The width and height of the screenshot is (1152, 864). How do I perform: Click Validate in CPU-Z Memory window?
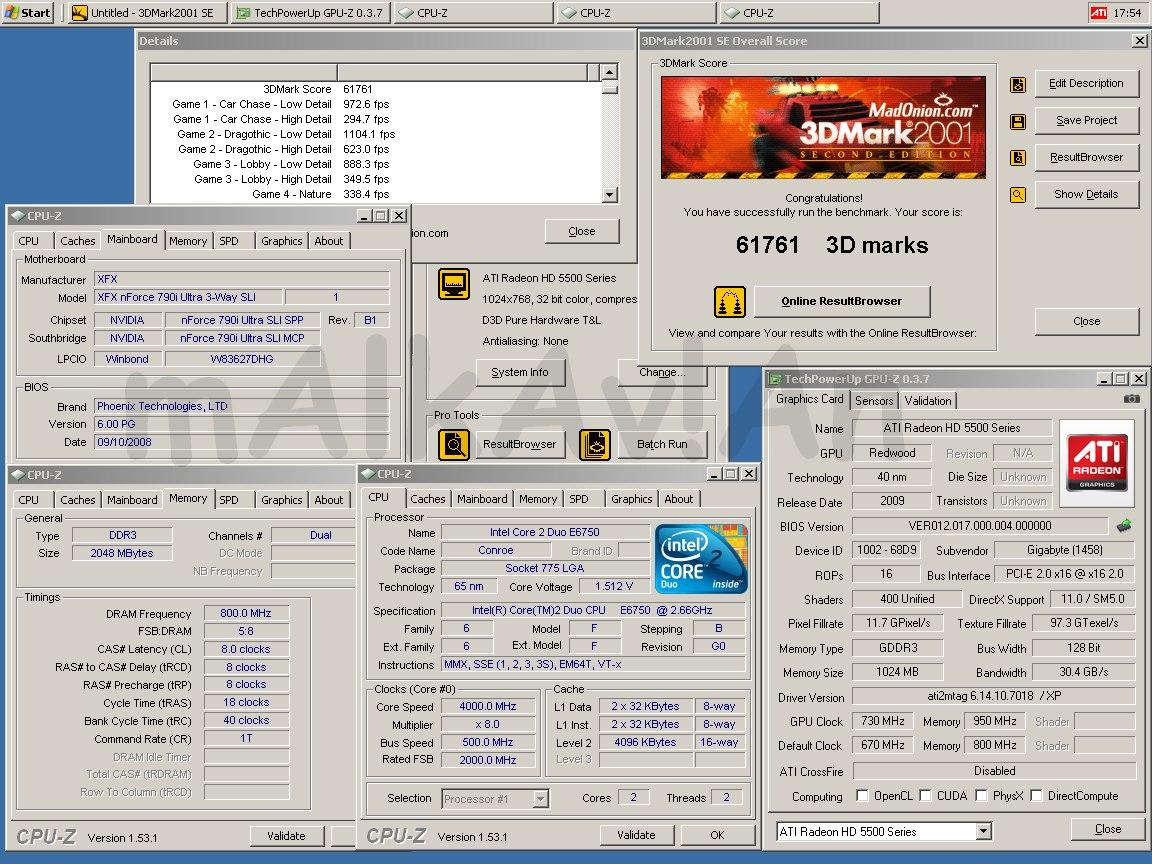click(x=286, y=836)
